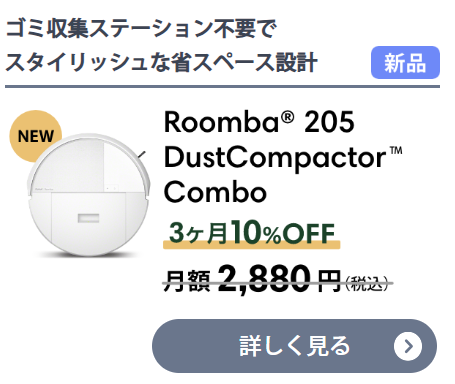
Task: Click the ゴミ収集ステーション不要で headline
Action: (x=141, y=29)
